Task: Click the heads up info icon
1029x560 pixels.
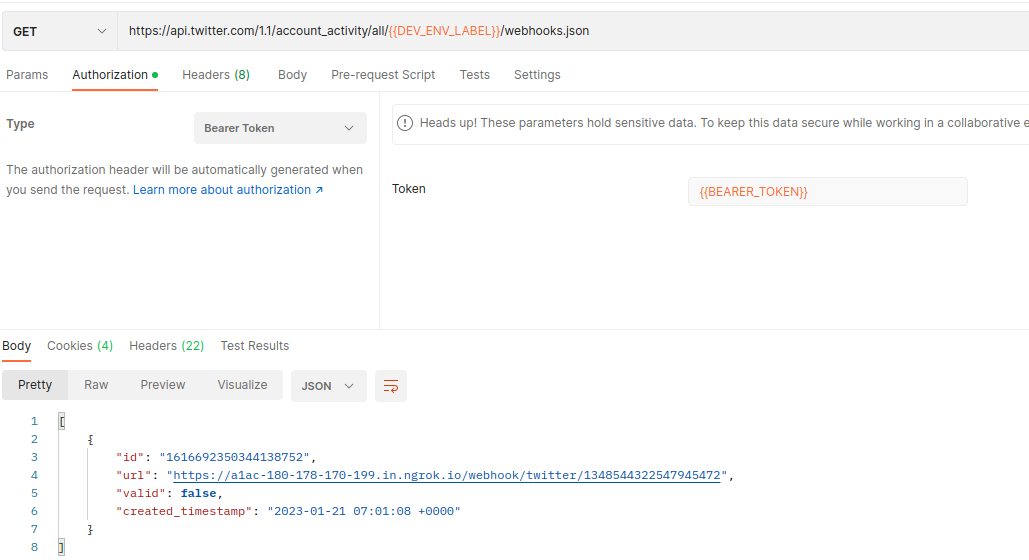Action: (x=405, y=123)
